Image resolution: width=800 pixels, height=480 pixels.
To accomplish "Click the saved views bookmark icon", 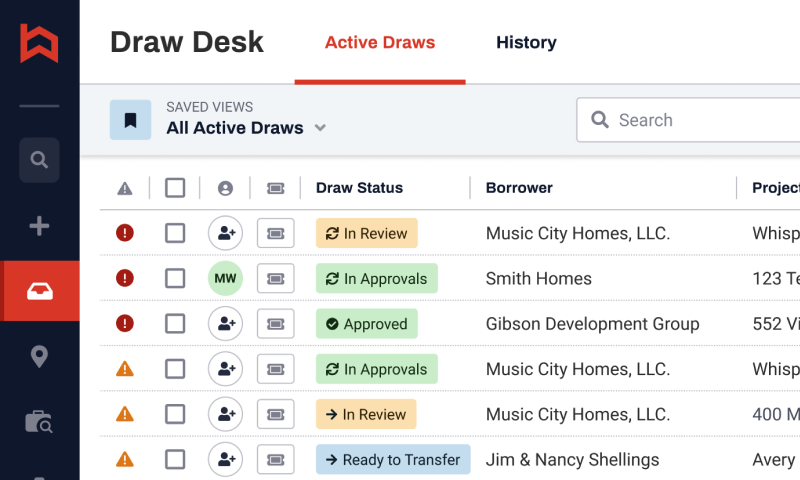I will tap(131, 120).
